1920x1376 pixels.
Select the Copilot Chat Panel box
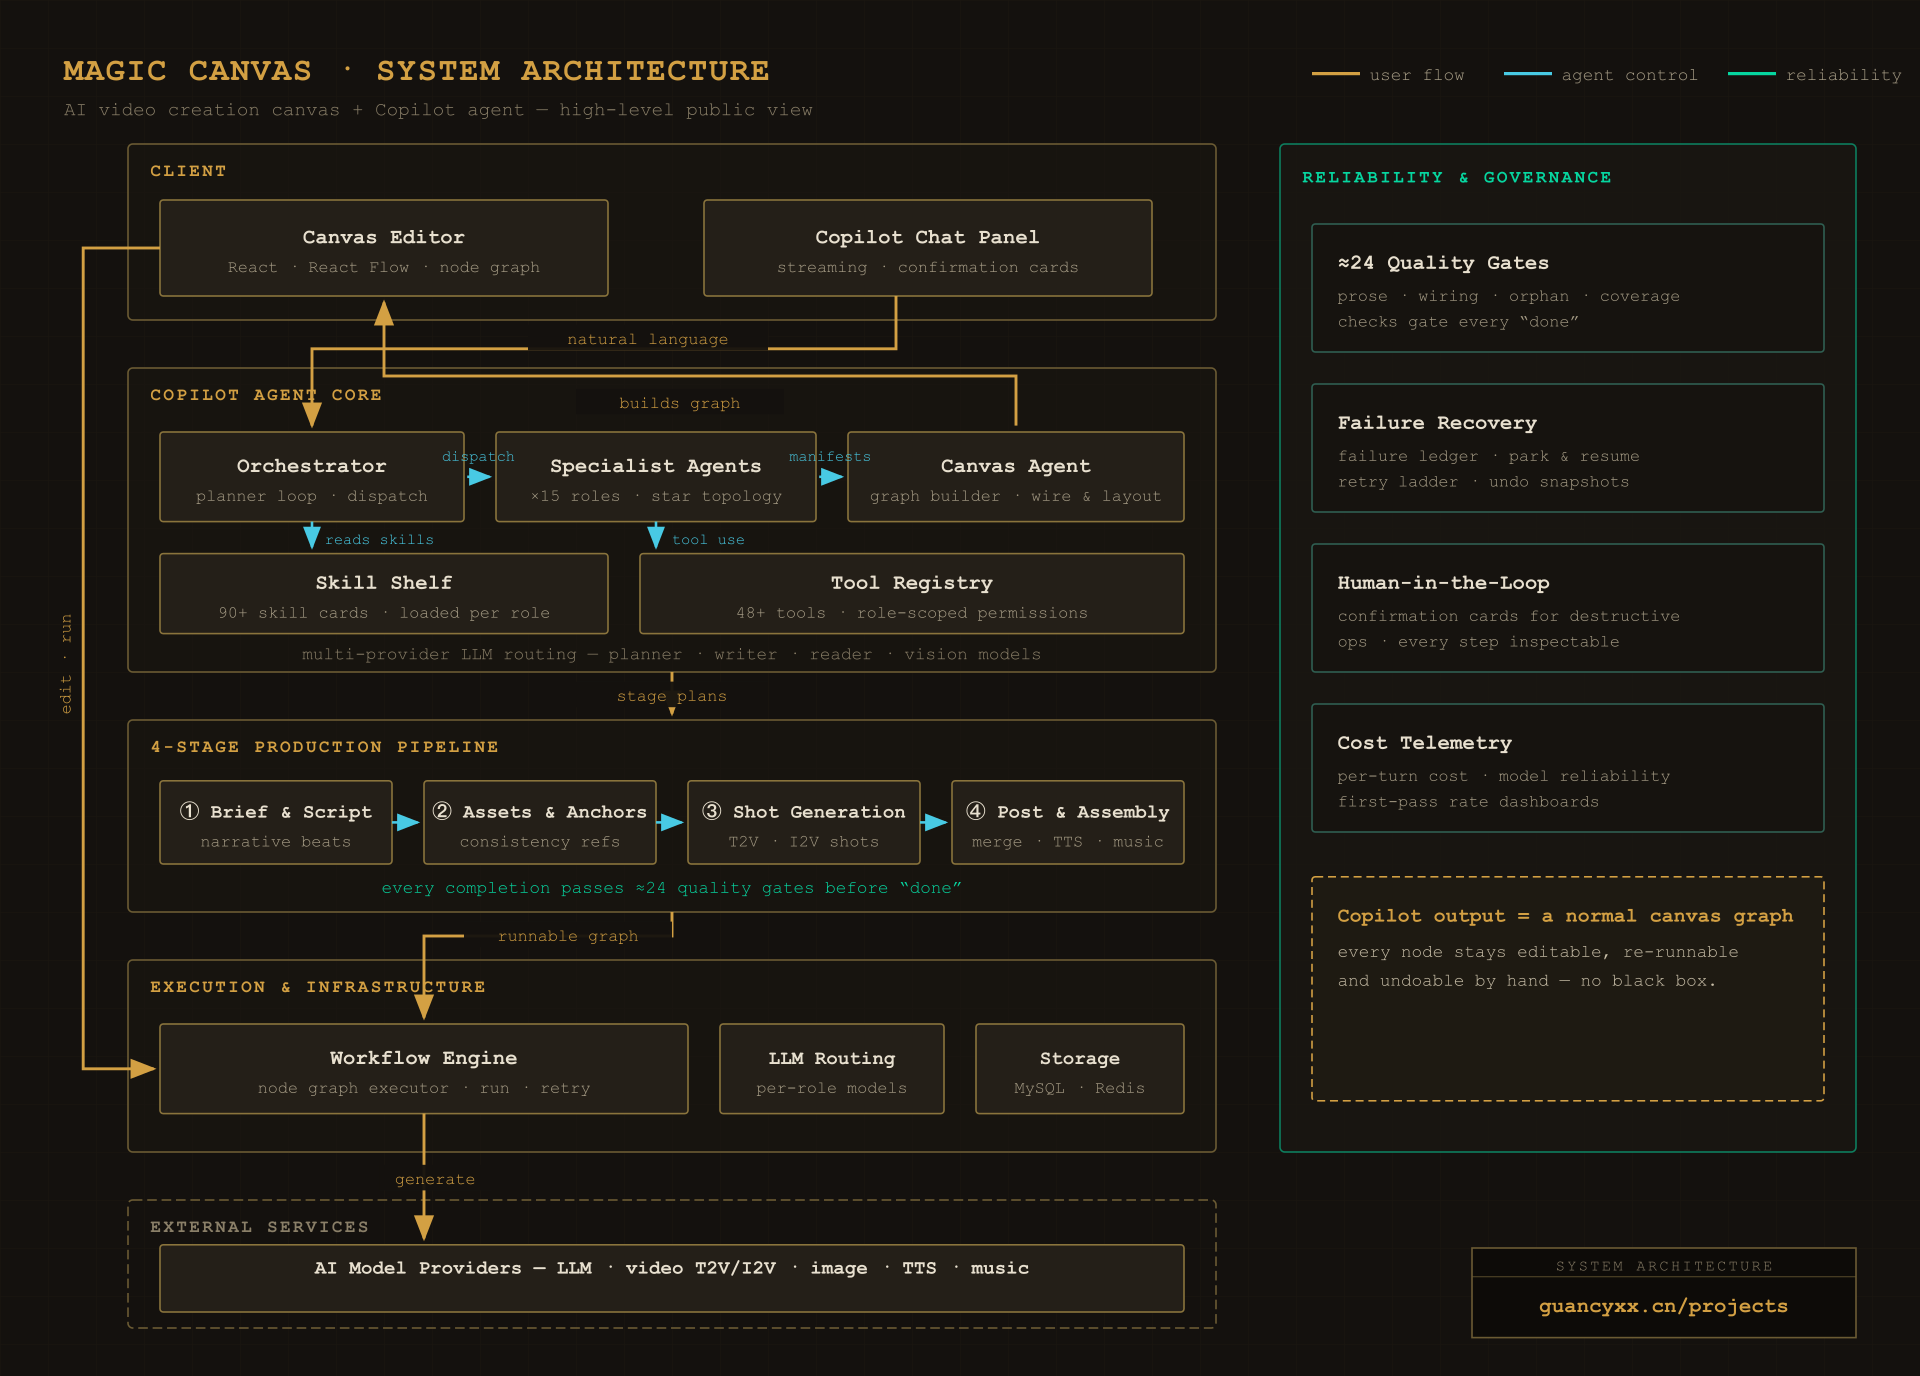928,248
